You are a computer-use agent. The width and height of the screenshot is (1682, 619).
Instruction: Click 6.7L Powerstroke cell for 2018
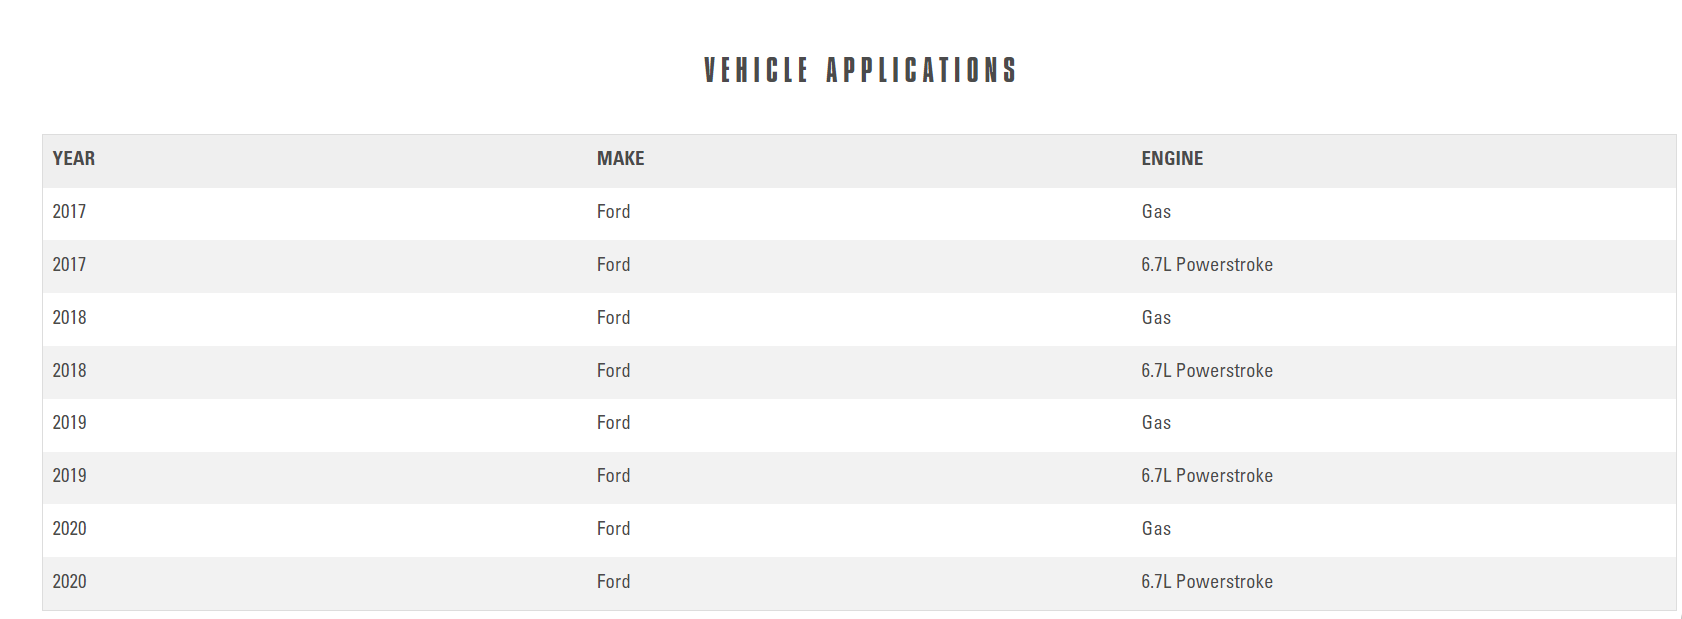click(1207, 371)
